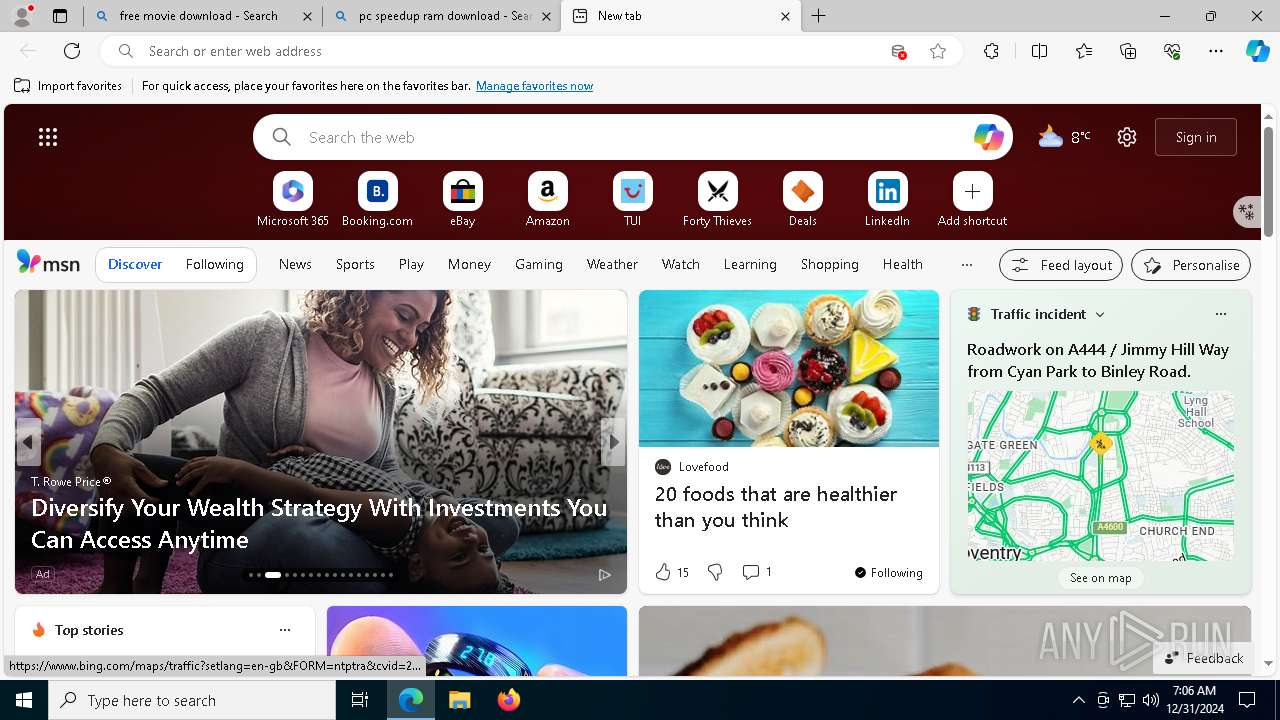The width and height of the screenshot is (1280, 720).
Task: Show hidden system tray icons
Action: [x=1078, y=700]
